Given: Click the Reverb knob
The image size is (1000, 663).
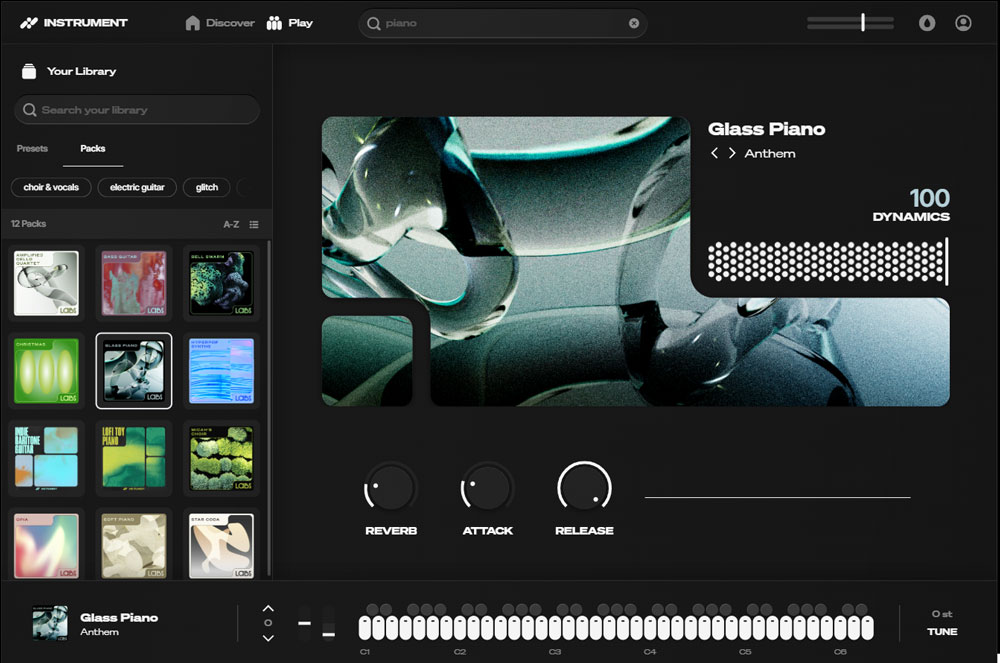Looking at the screenshot, I should [x=390, y=489].
